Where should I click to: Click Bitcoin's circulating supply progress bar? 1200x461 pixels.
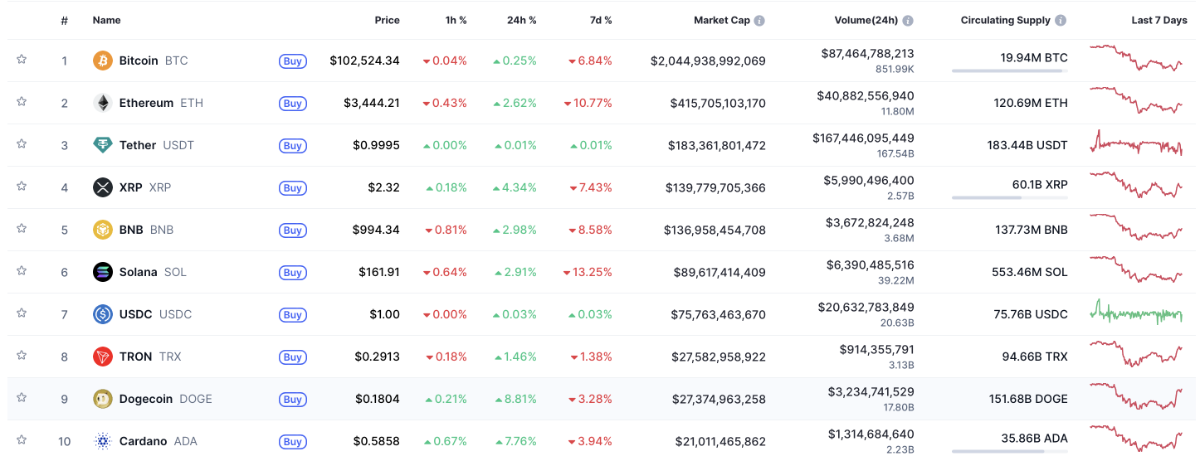pos(1009,71)
